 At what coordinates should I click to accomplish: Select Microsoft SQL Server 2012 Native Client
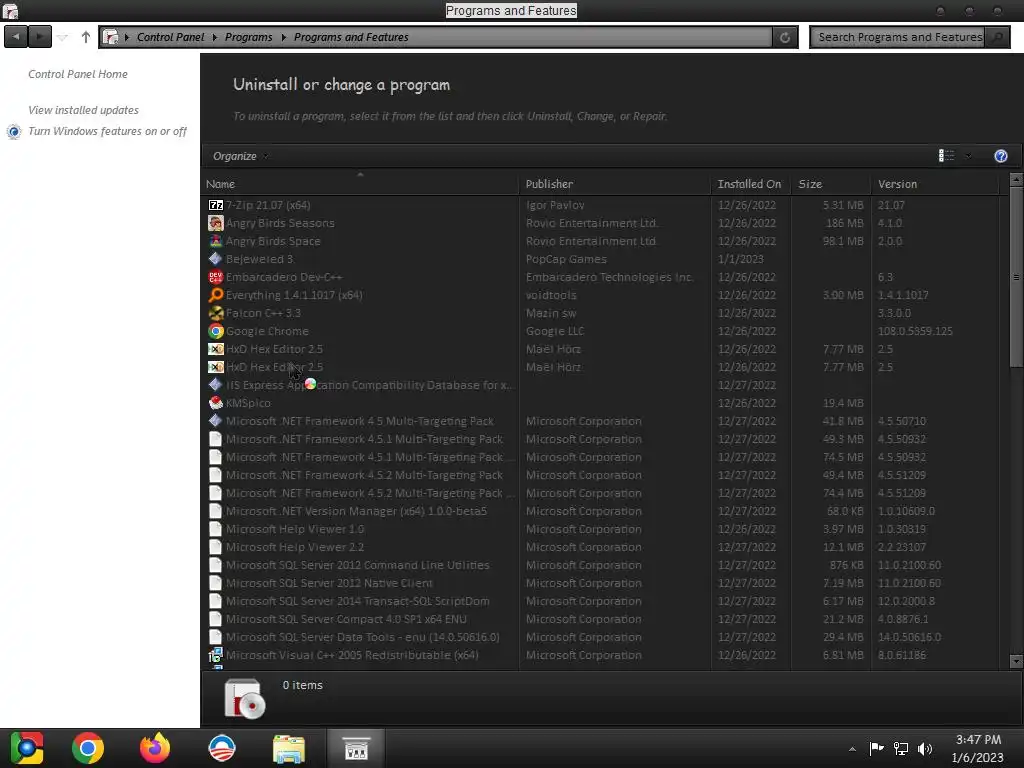(x=601, y=583)
